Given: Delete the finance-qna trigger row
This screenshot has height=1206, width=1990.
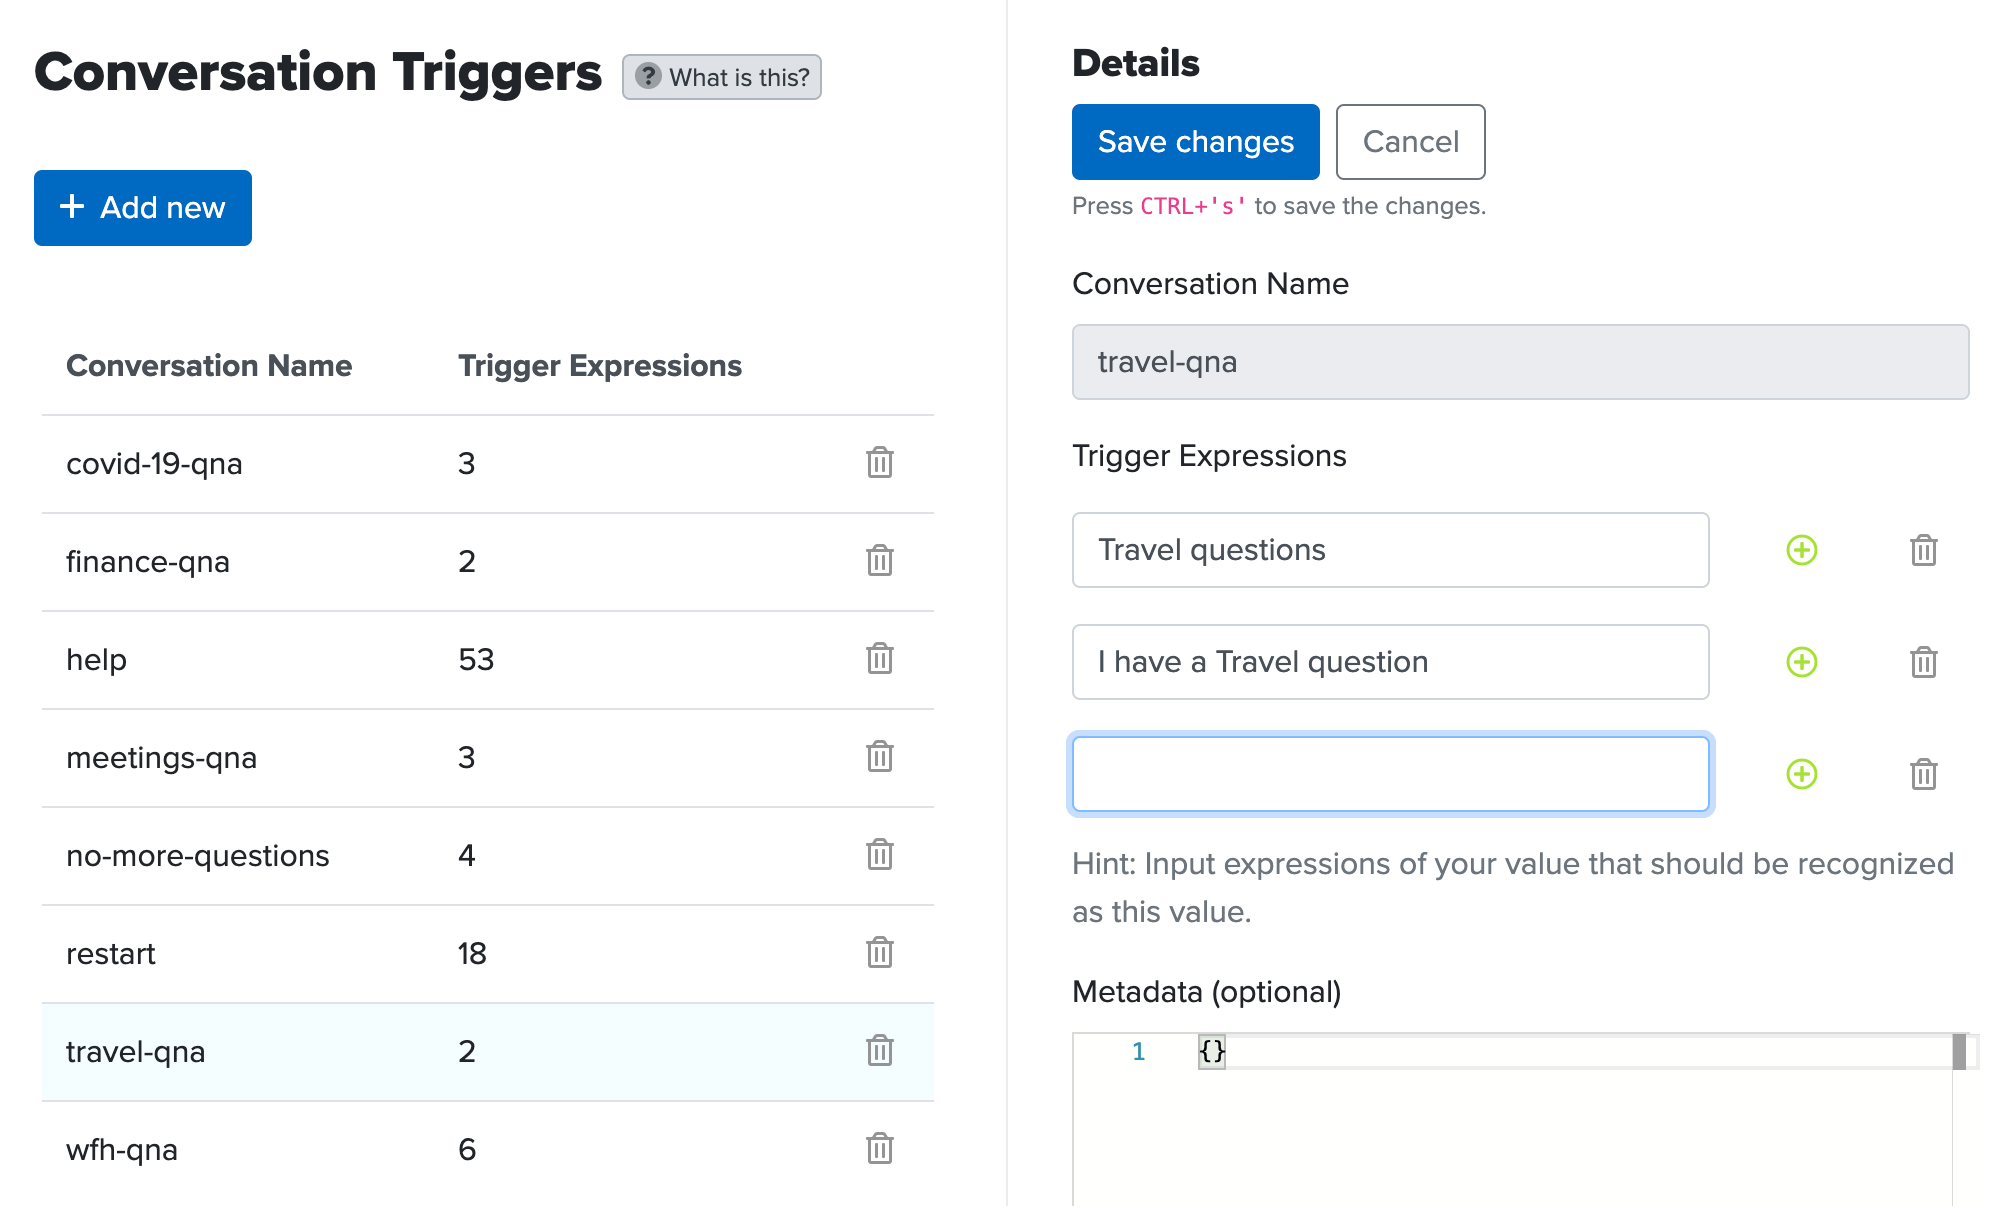Looking at the screenshot, I should coord(880,561).
